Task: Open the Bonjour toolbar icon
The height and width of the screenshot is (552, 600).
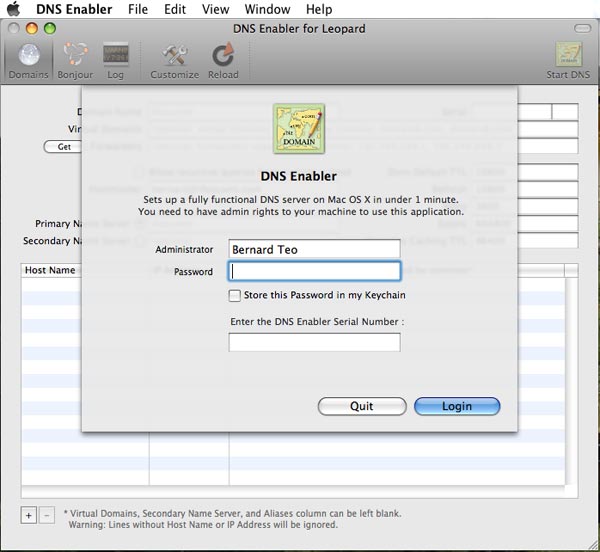Action: 75,58
